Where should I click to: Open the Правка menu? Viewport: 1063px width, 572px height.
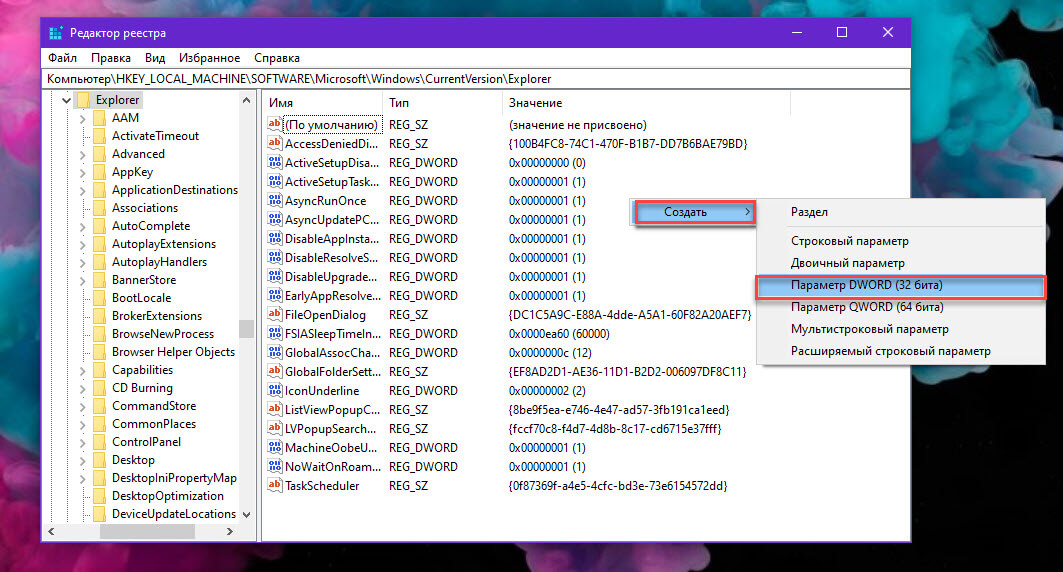(x=111, y=58)
